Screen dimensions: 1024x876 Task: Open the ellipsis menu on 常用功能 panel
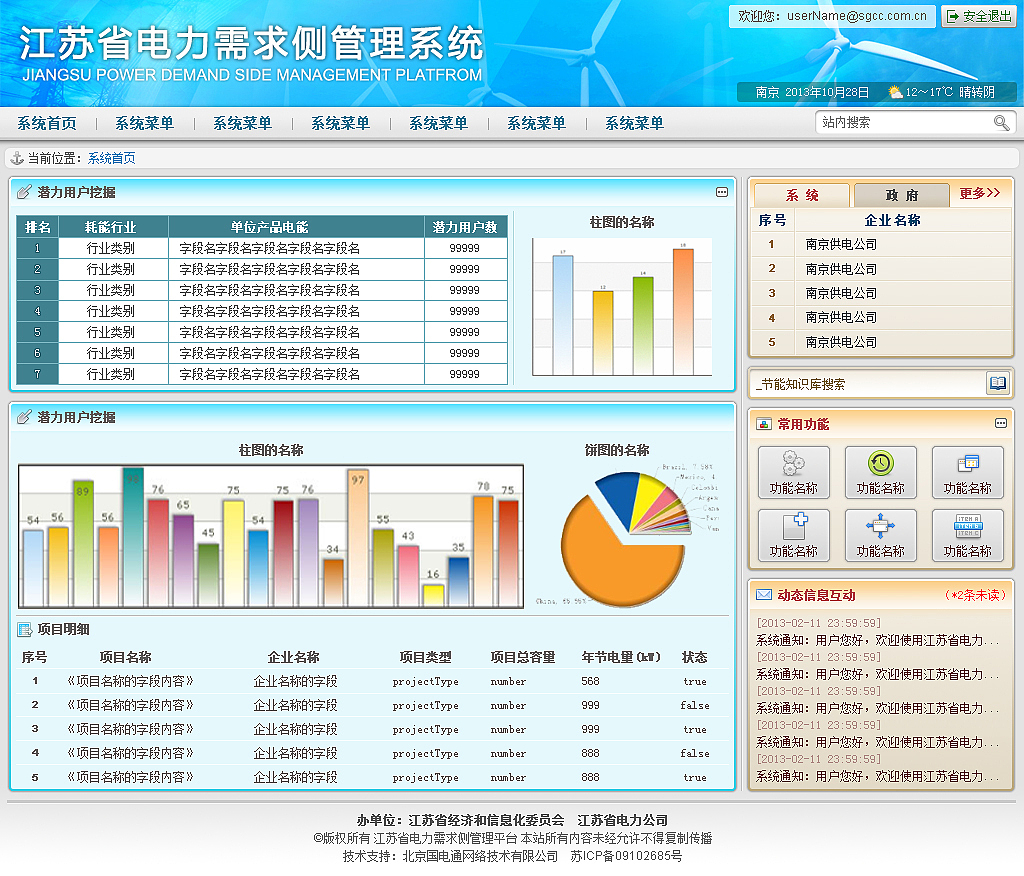1000,423
